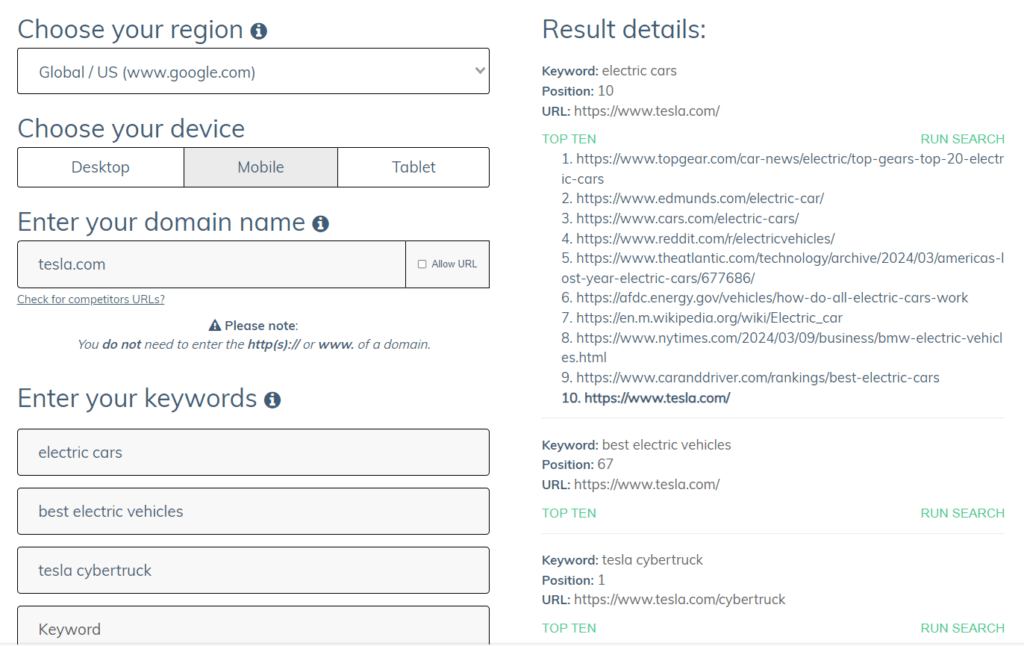The width and height of the screenshot is (1024, 646).
Task: Click the region info icon
Action: (x=259, y=29)
